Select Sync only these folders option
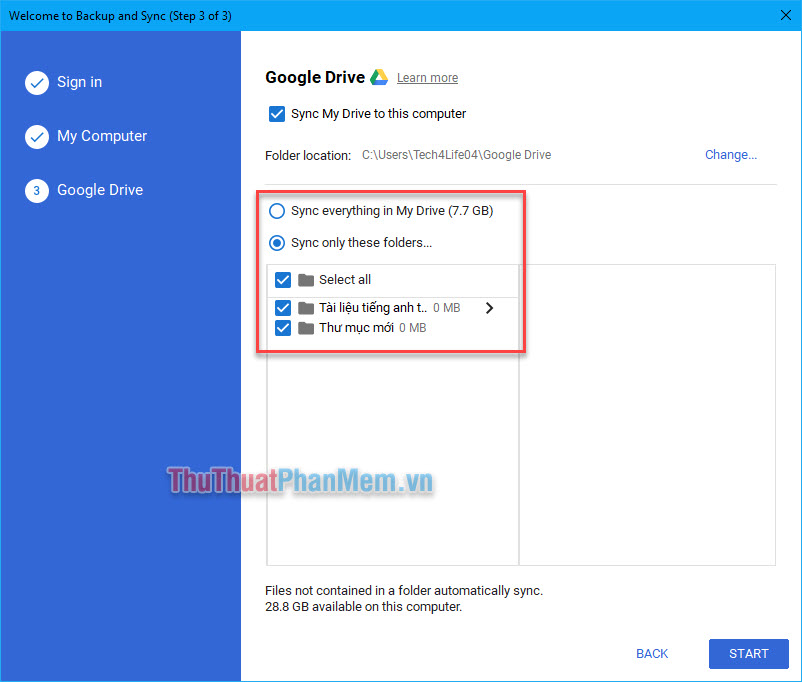The image size is (802, 682). coord(276,242)
